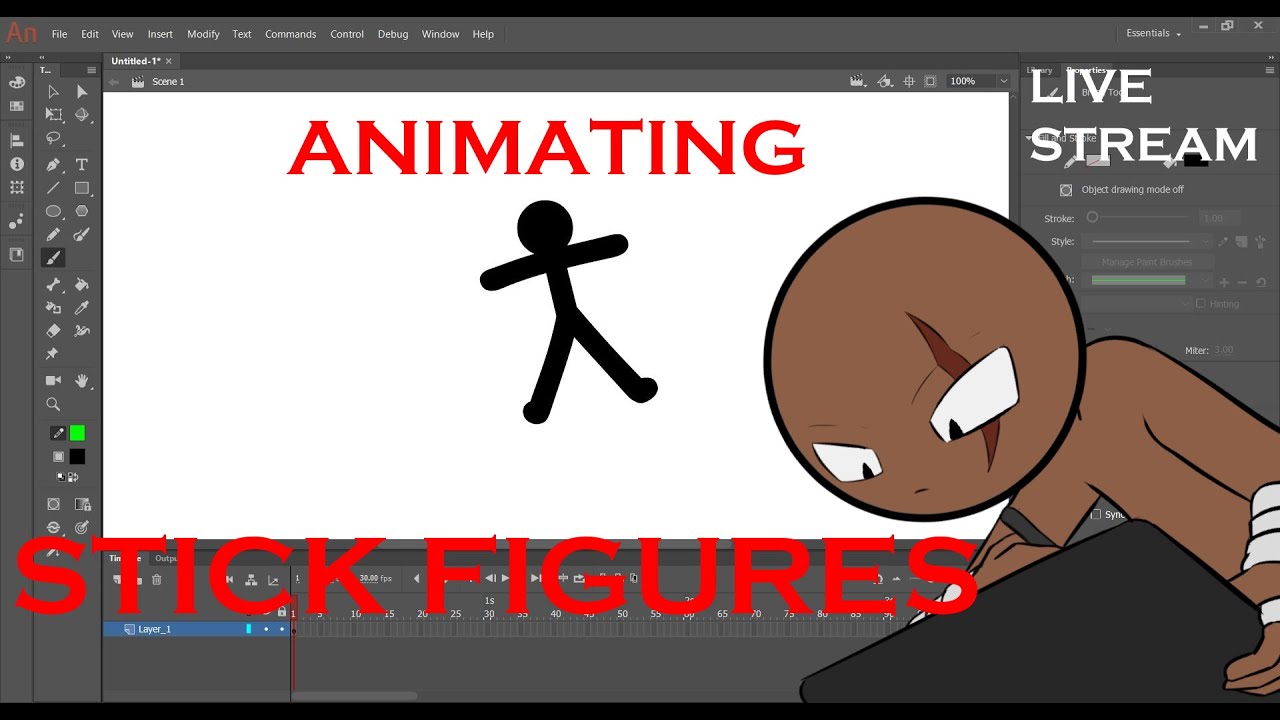Click the green stroke color swatch
Viewport: 1280px width, 720px height.
(77, 433)
